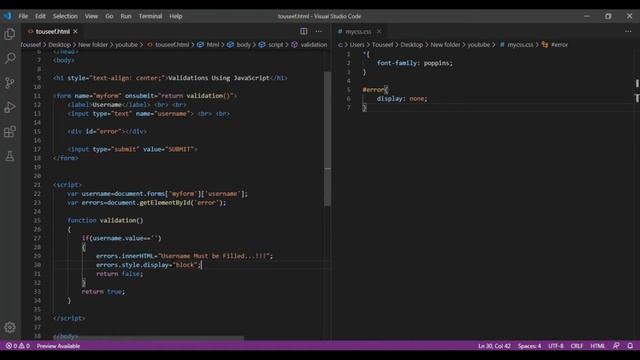Click the 'return true;' line
The image size is (640, 360).
click(x=103, y=291)
